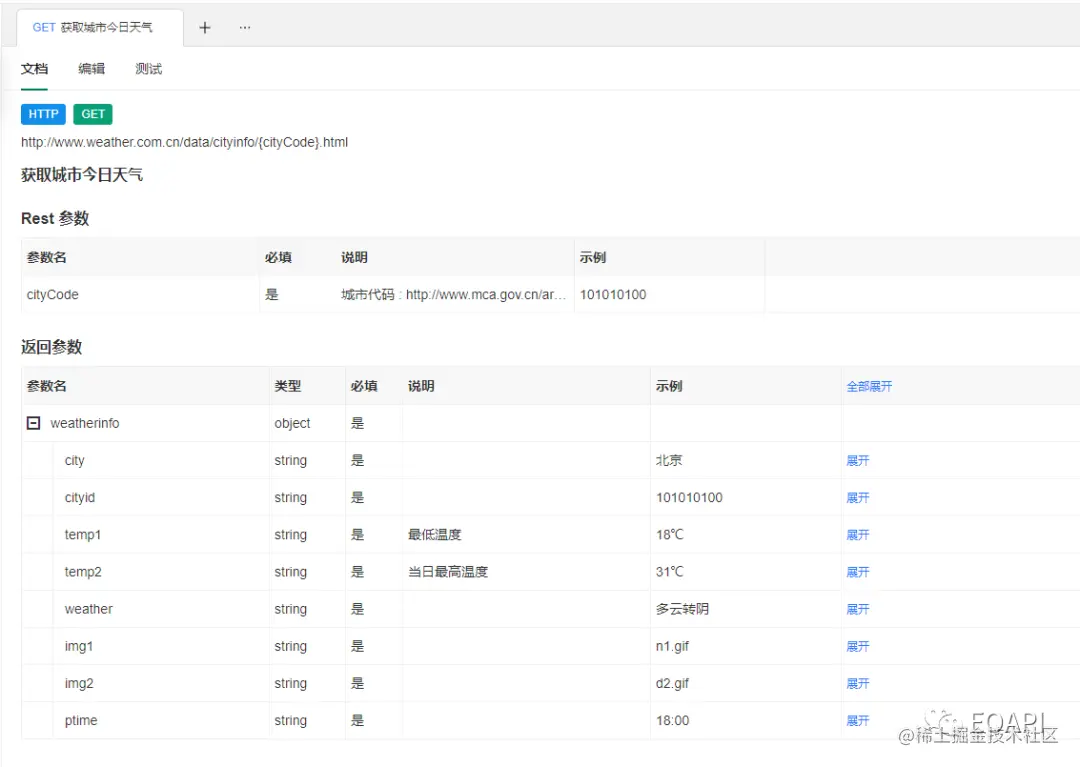Screen dimensions: 1080x767
Task: Expand the city row with 展开
Action: pos(858,461)
